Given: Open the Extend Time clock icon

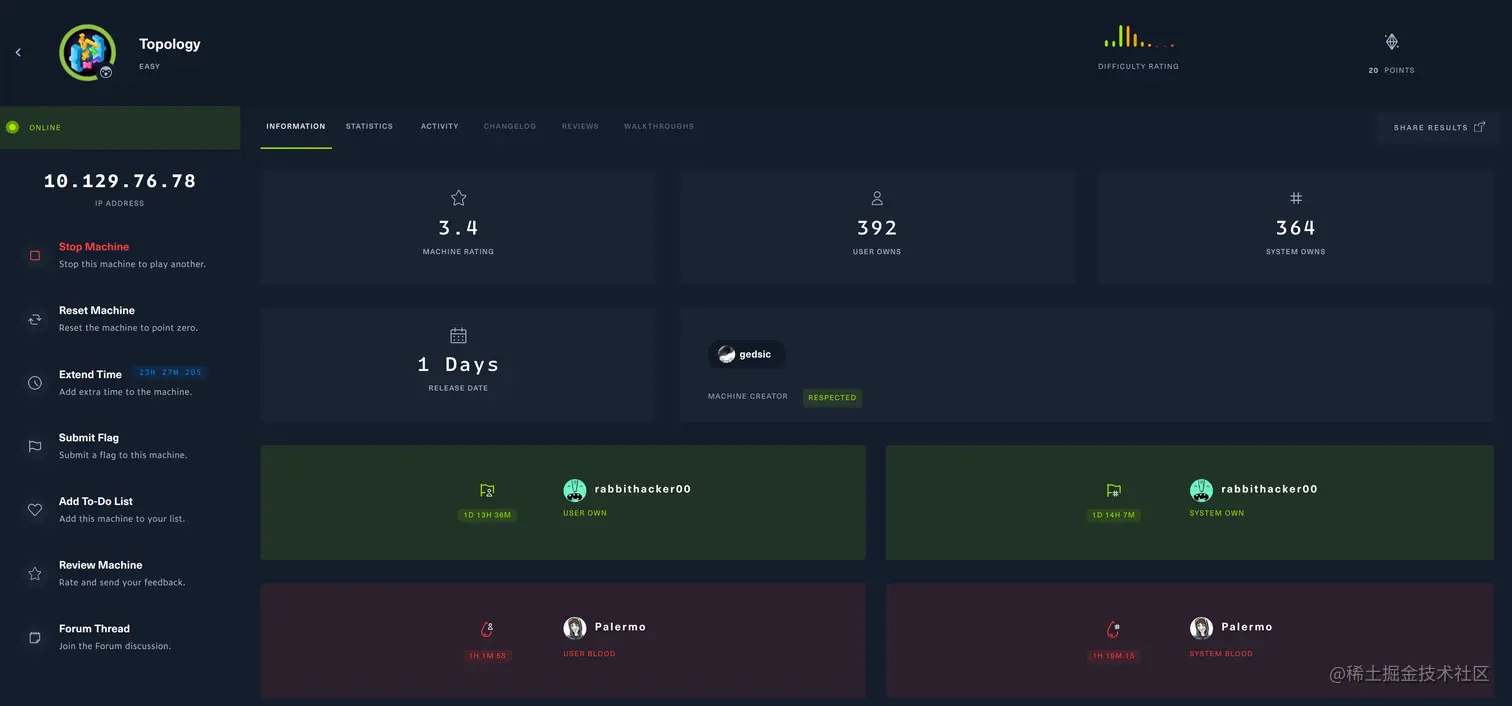Looking at the screenshot, I should coord(34,382).
